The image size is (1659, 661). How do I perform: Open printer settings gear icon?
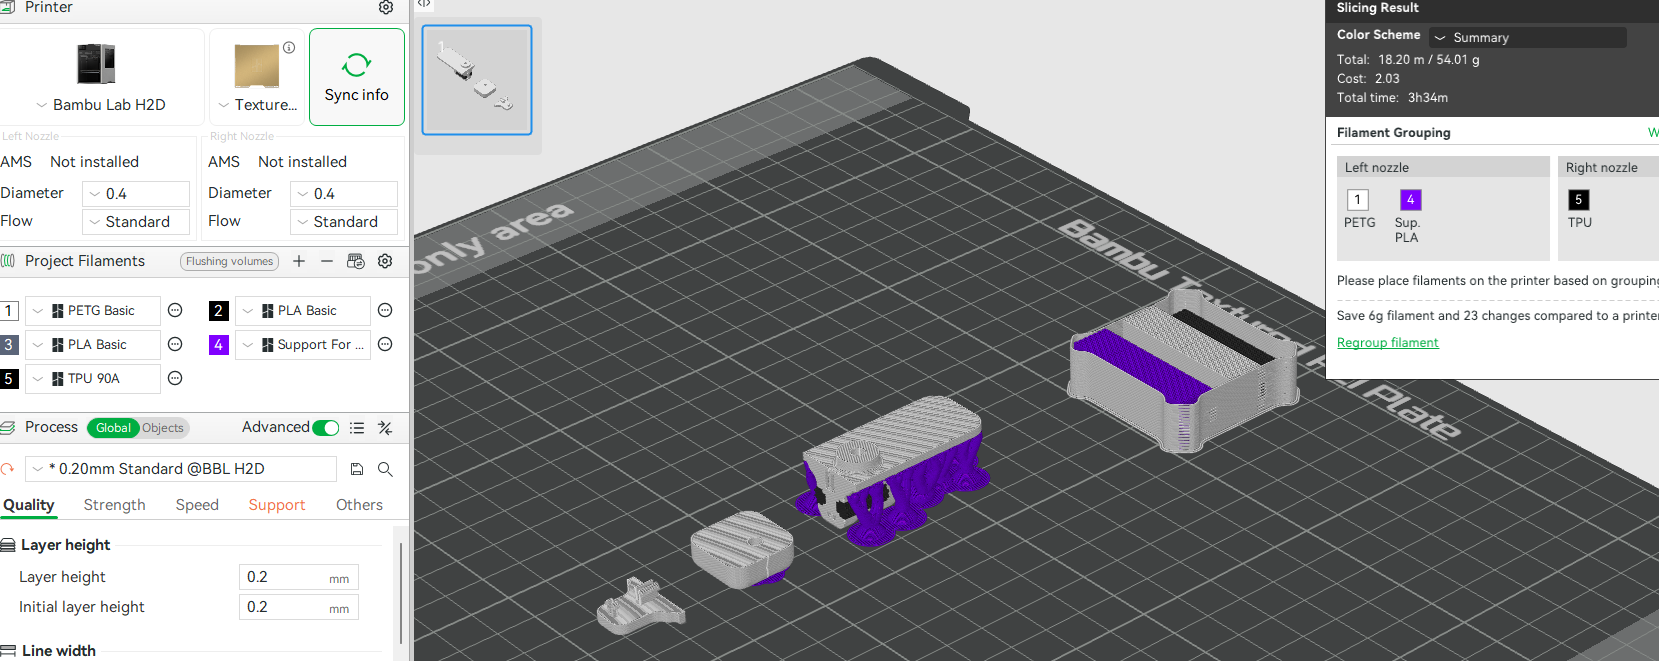point(386,8)
